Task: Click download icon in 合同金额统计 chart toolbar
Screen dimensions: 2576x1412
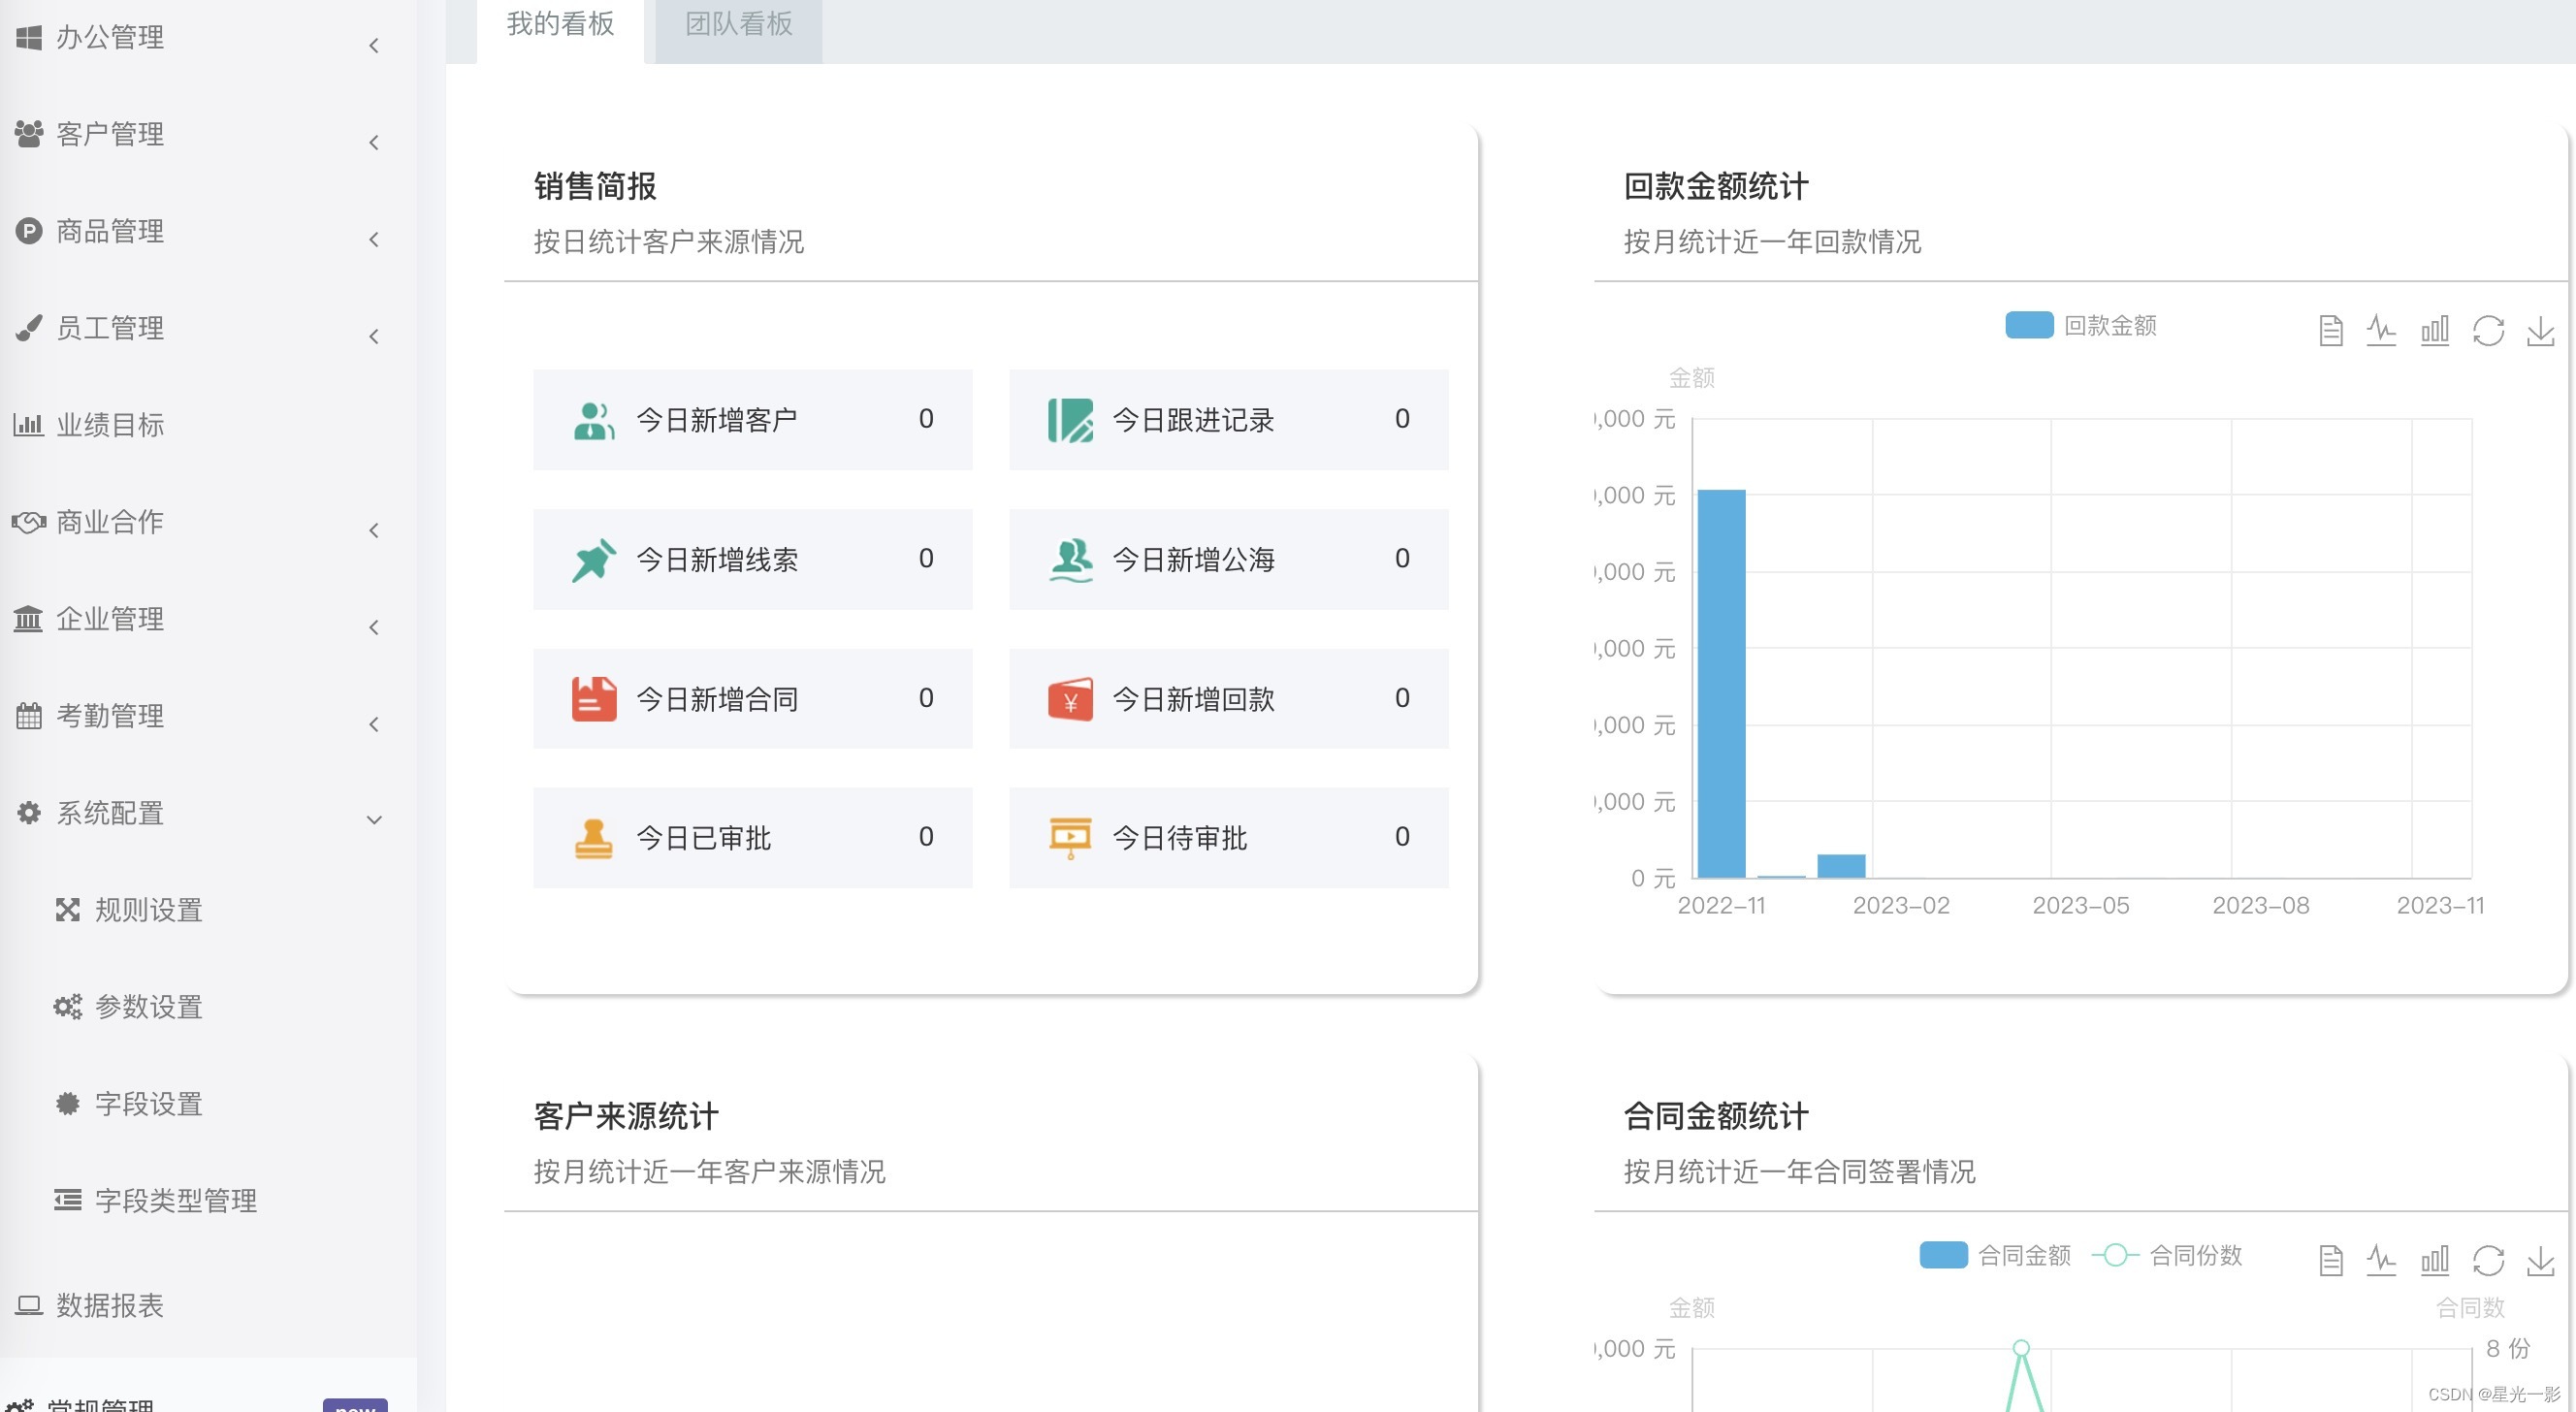Action: pos(2540,1260)
